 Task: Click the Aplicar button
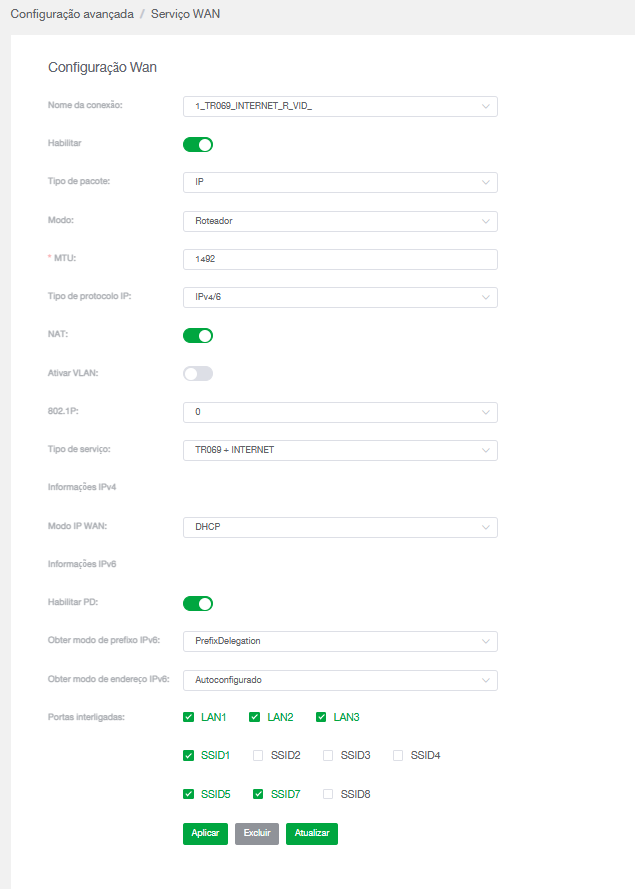pos(205,834)
